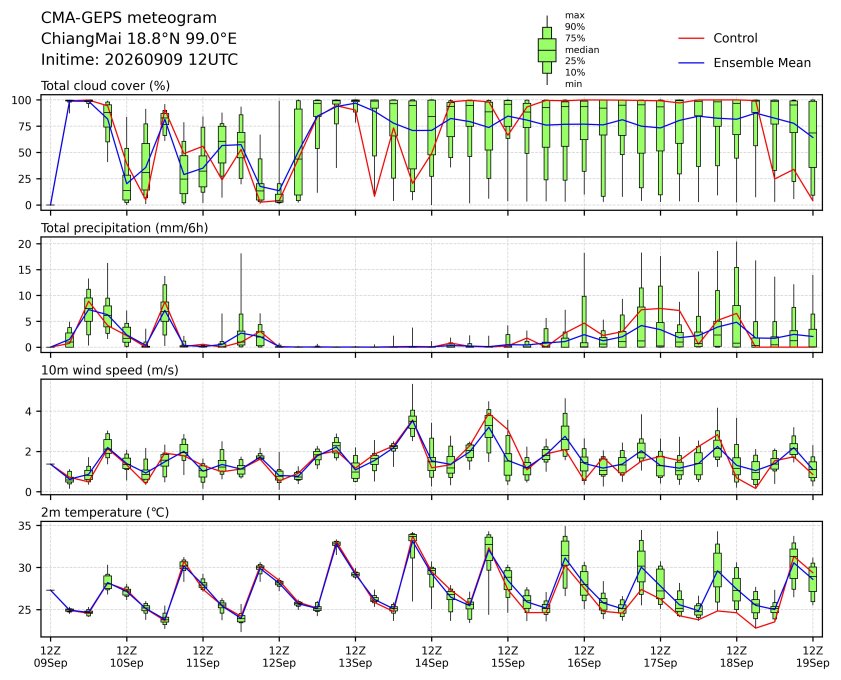Image resolution: width=841 pixels, height=680 pixels.
Task: Select the blue Ensemble Mean legend line
Action: pos(691,63)
